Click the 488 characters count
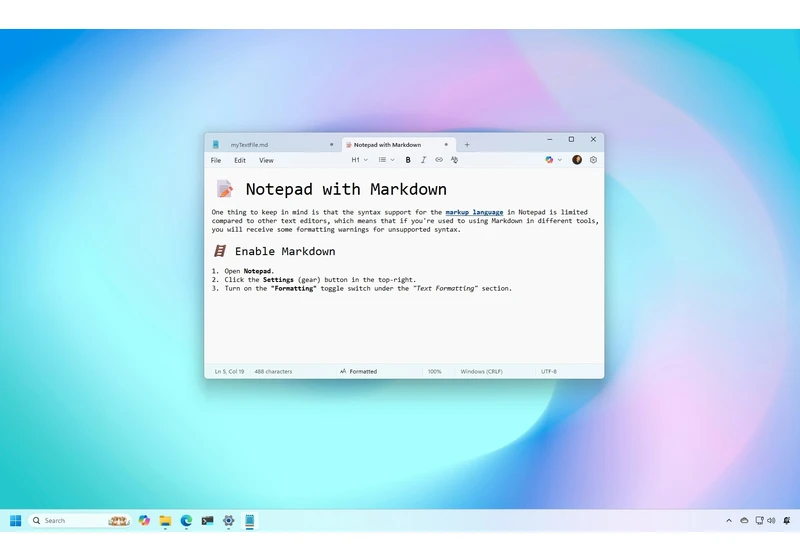 pyautogui.click(x=273, y=371)
